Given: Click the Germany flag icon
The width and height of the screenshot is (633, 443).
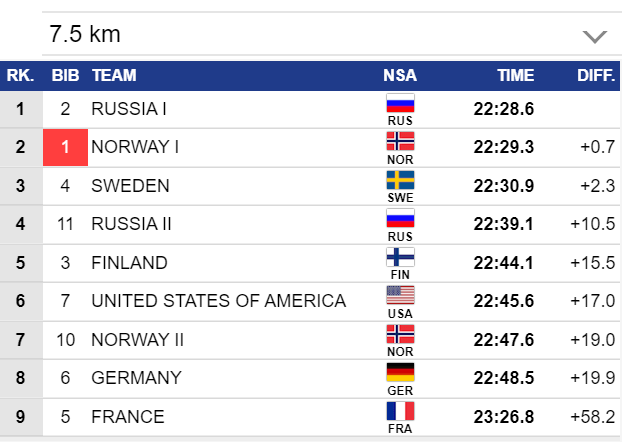Looking at the screenshot, I should pyautogui.click(x=400, y=372).
